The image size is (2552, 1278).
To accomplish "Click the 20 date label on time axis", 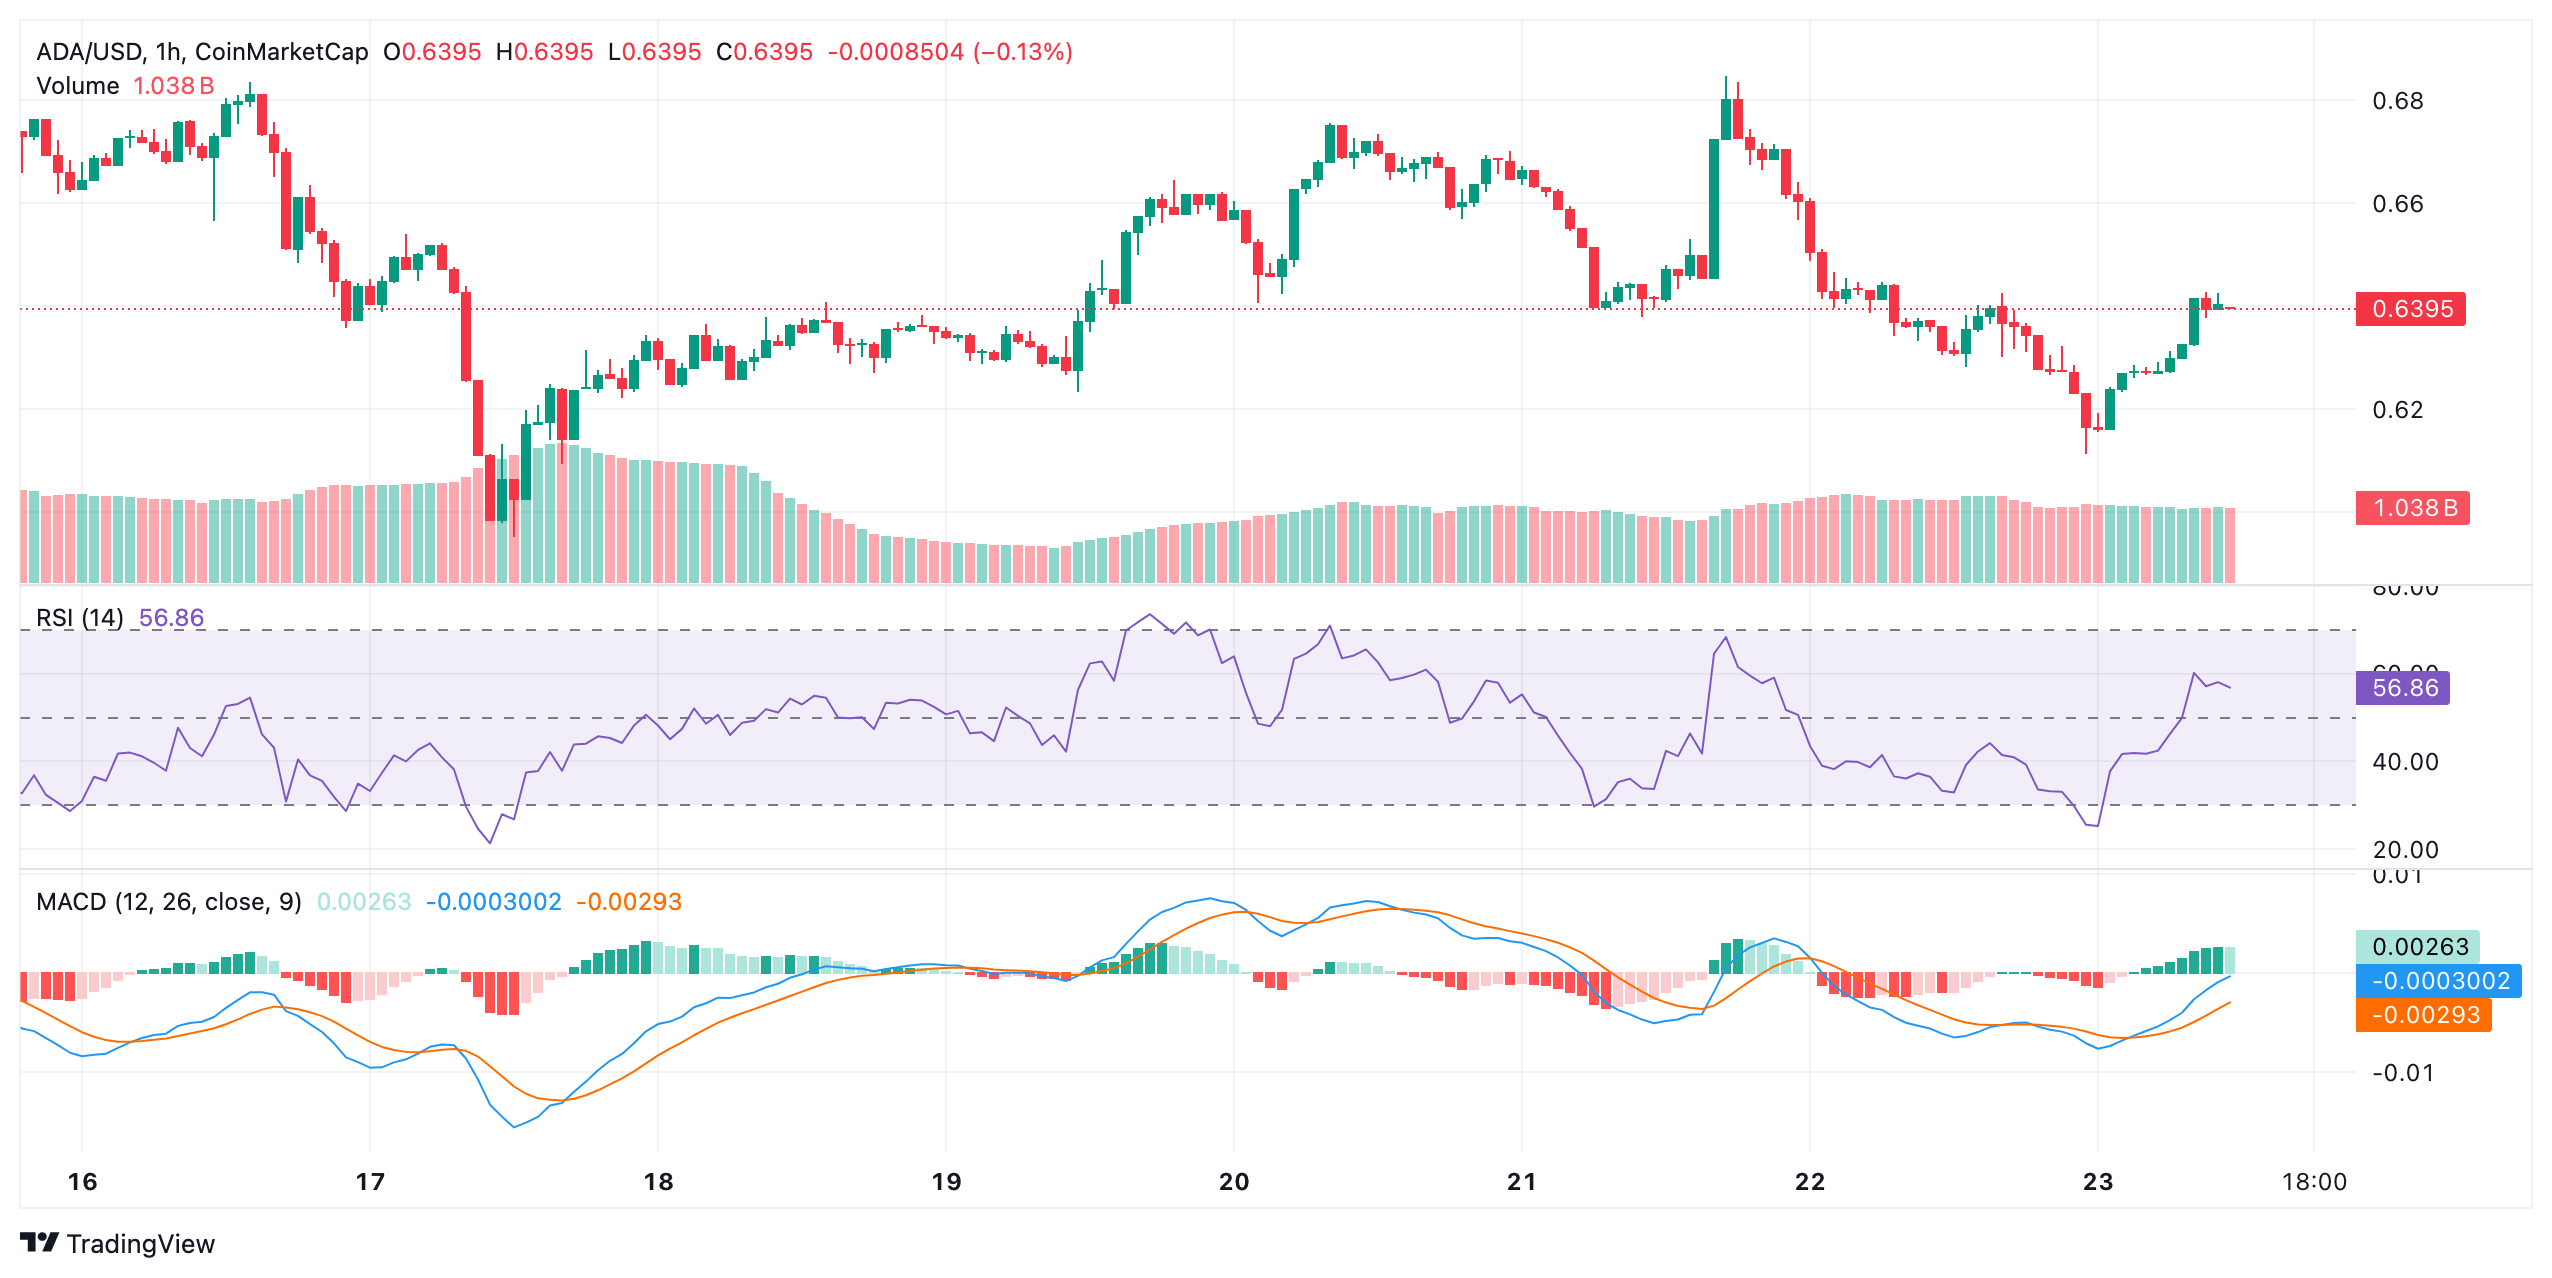I will pyautogui.click(x=1234, y=1182).
